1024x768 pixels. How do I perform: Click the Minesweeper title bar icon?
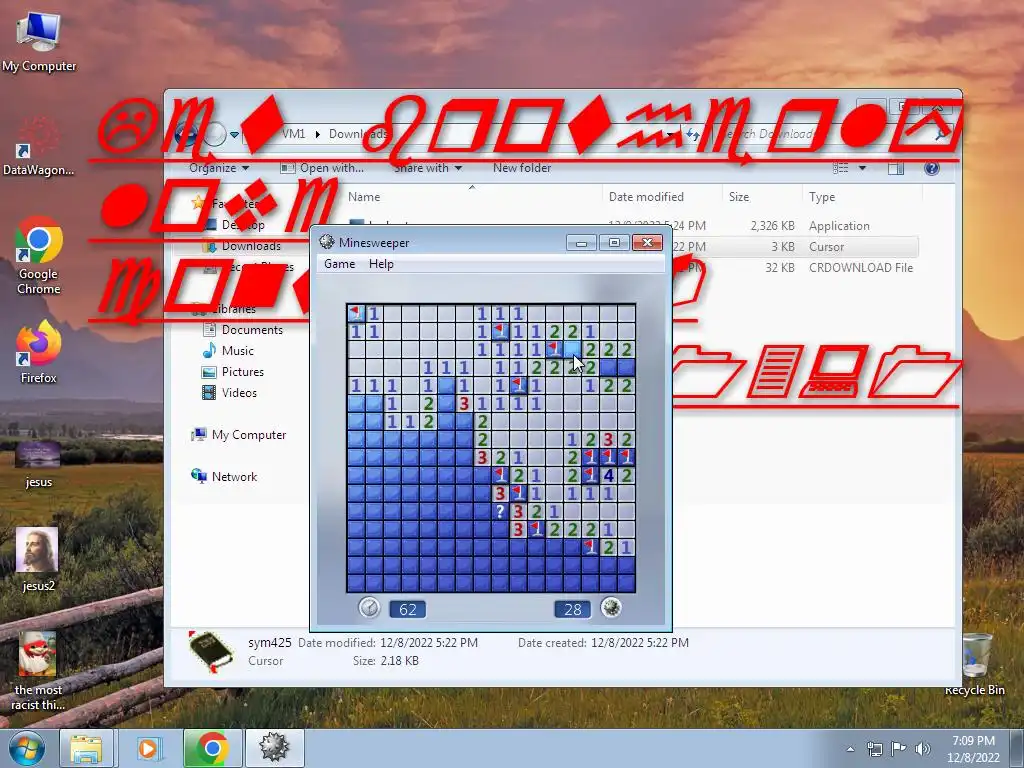tap(327, 242)
